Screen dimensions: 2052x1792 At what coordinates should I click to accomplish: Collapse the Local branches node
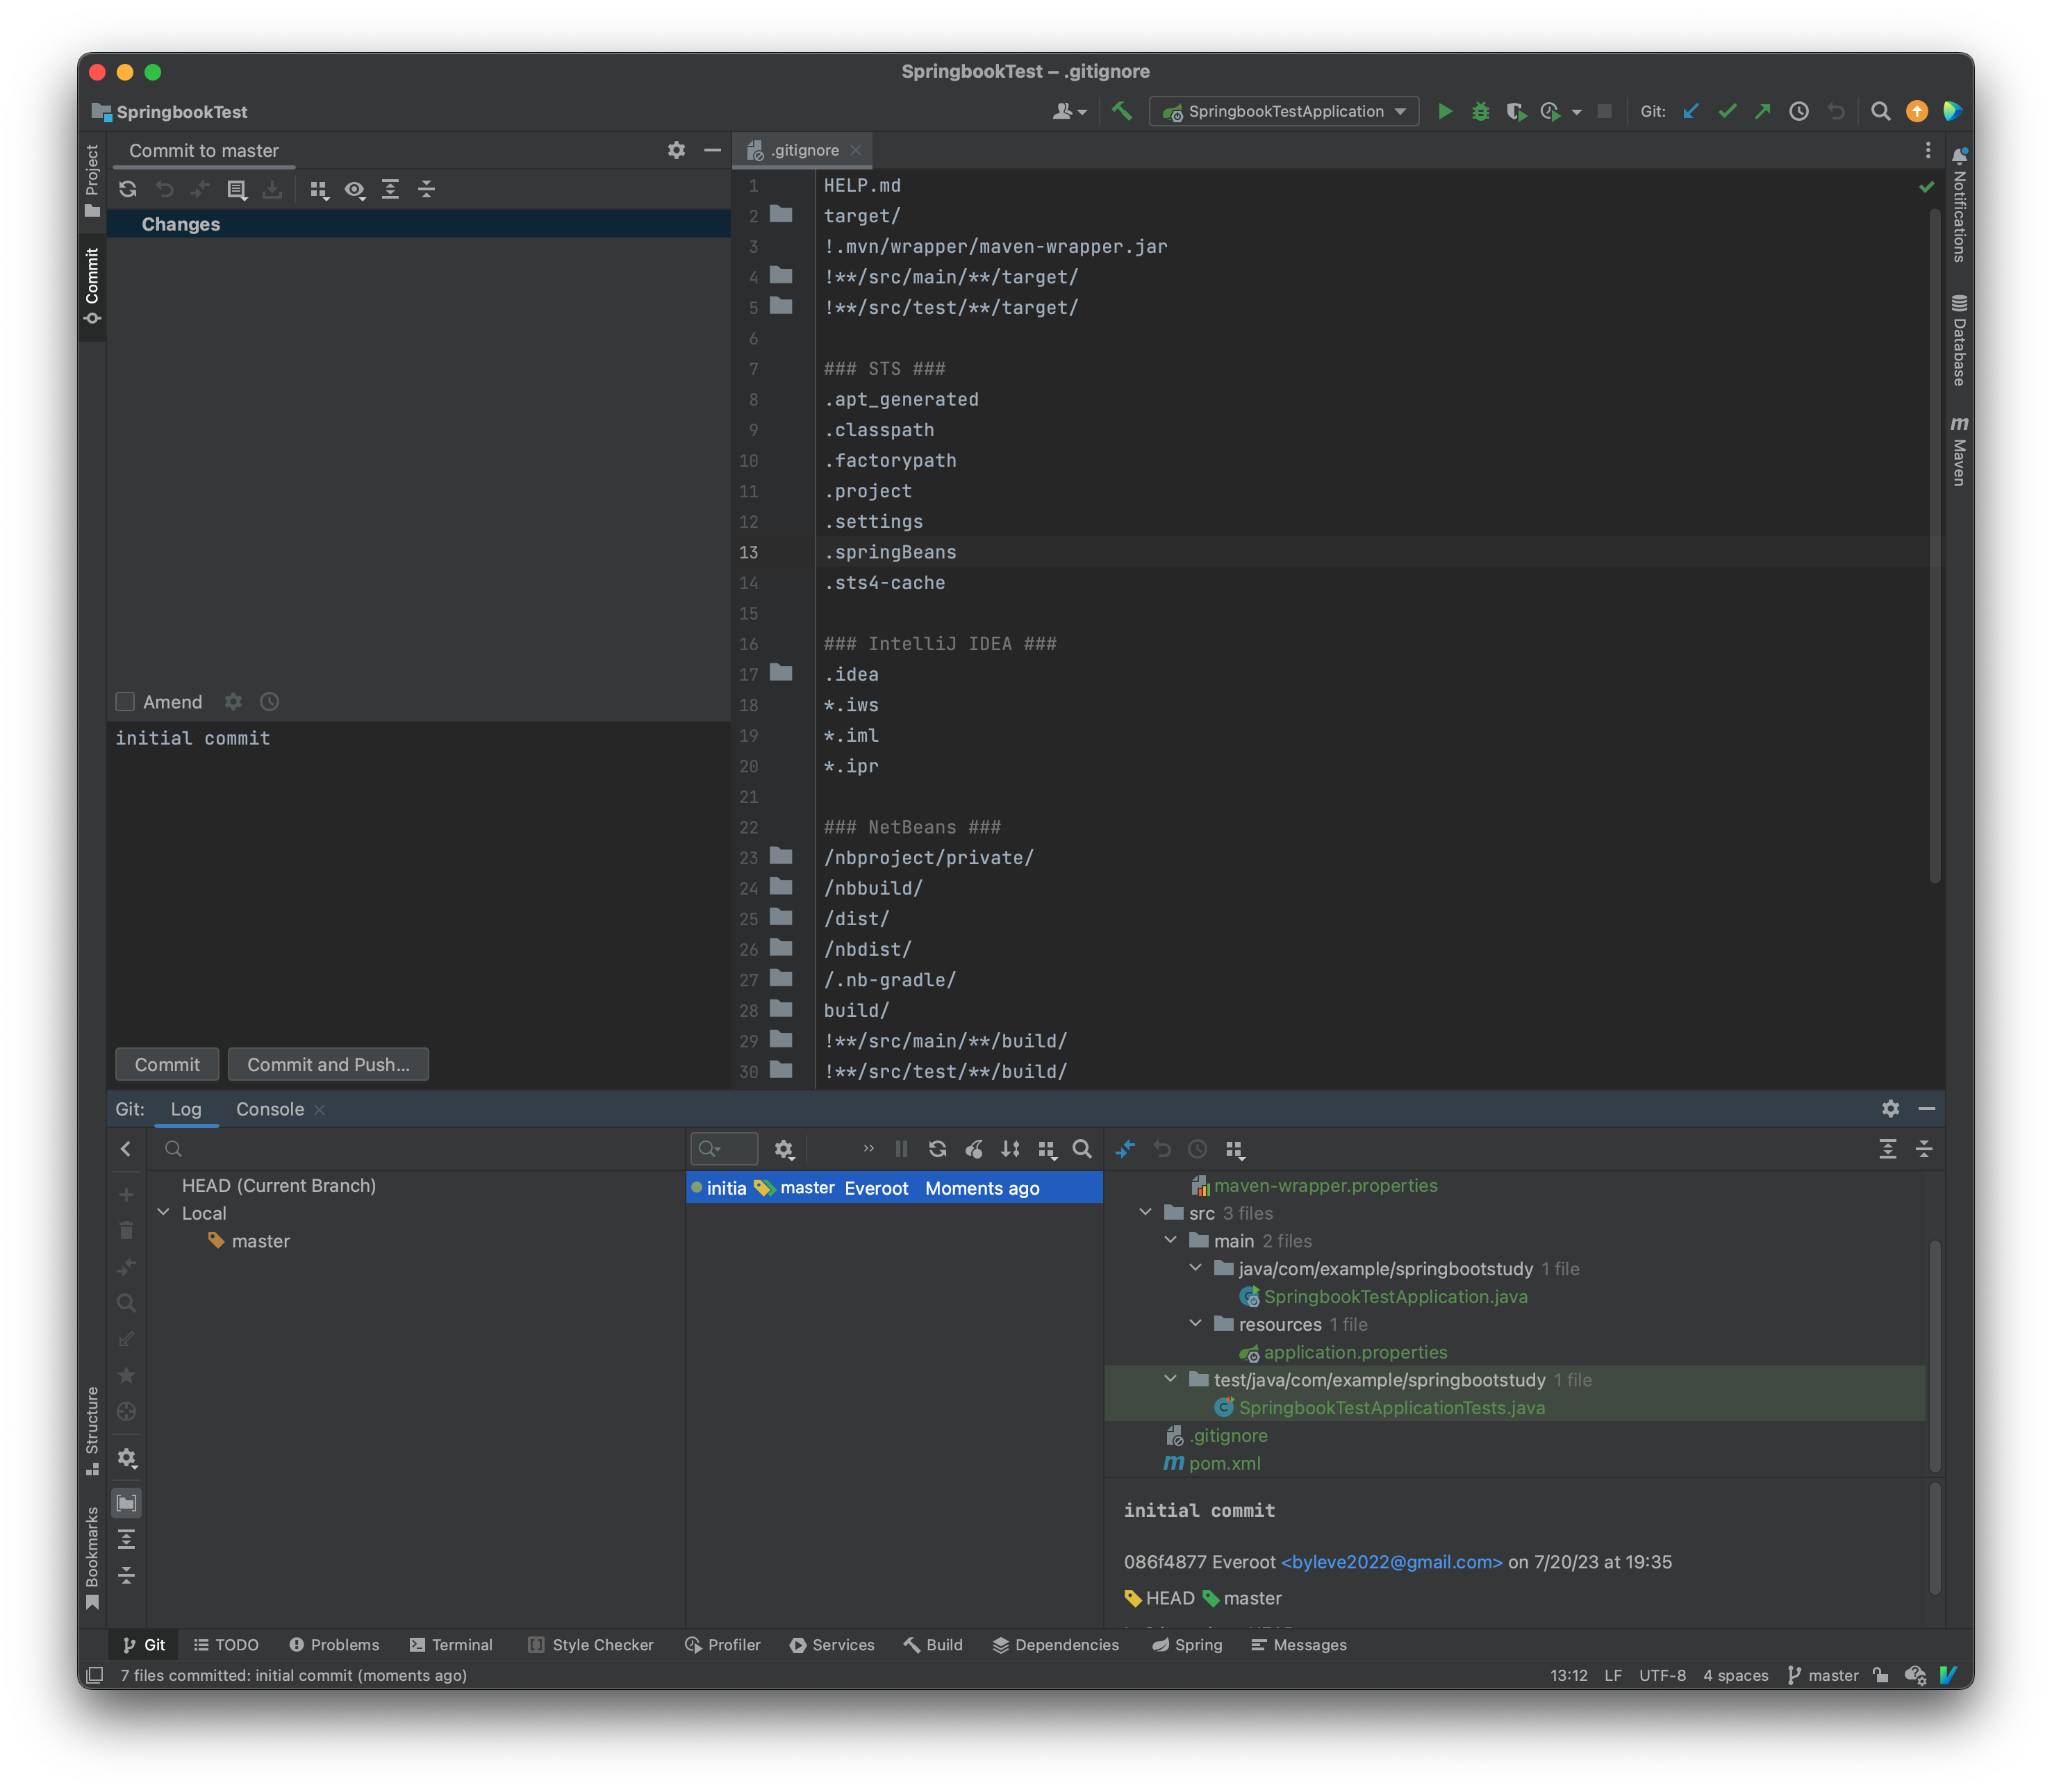[164, 1212]
